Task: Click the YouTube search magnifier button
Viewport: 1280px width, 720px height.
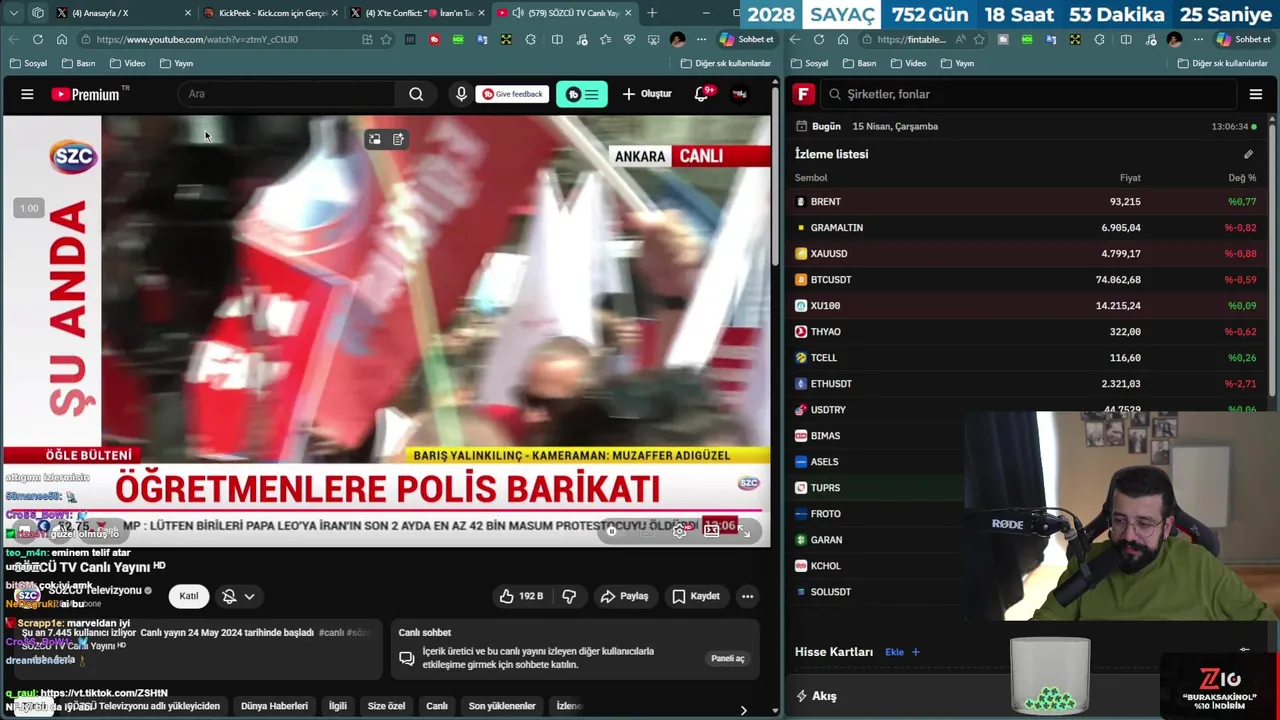Action: pyautogui.click(x=416, y=94)
